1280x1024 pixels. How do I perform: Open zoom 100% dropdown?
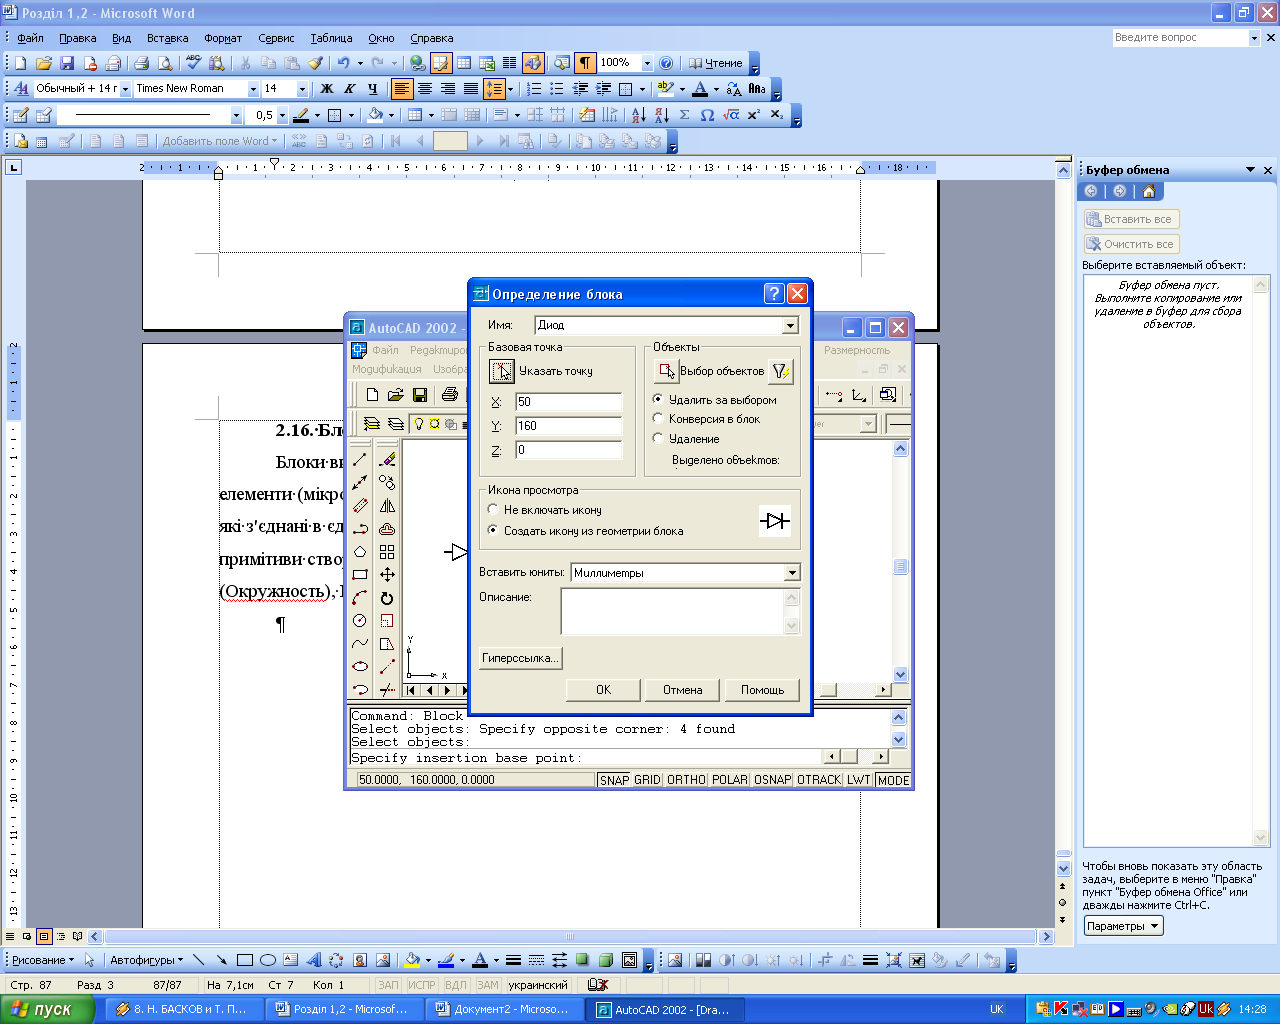pos(647,63)
